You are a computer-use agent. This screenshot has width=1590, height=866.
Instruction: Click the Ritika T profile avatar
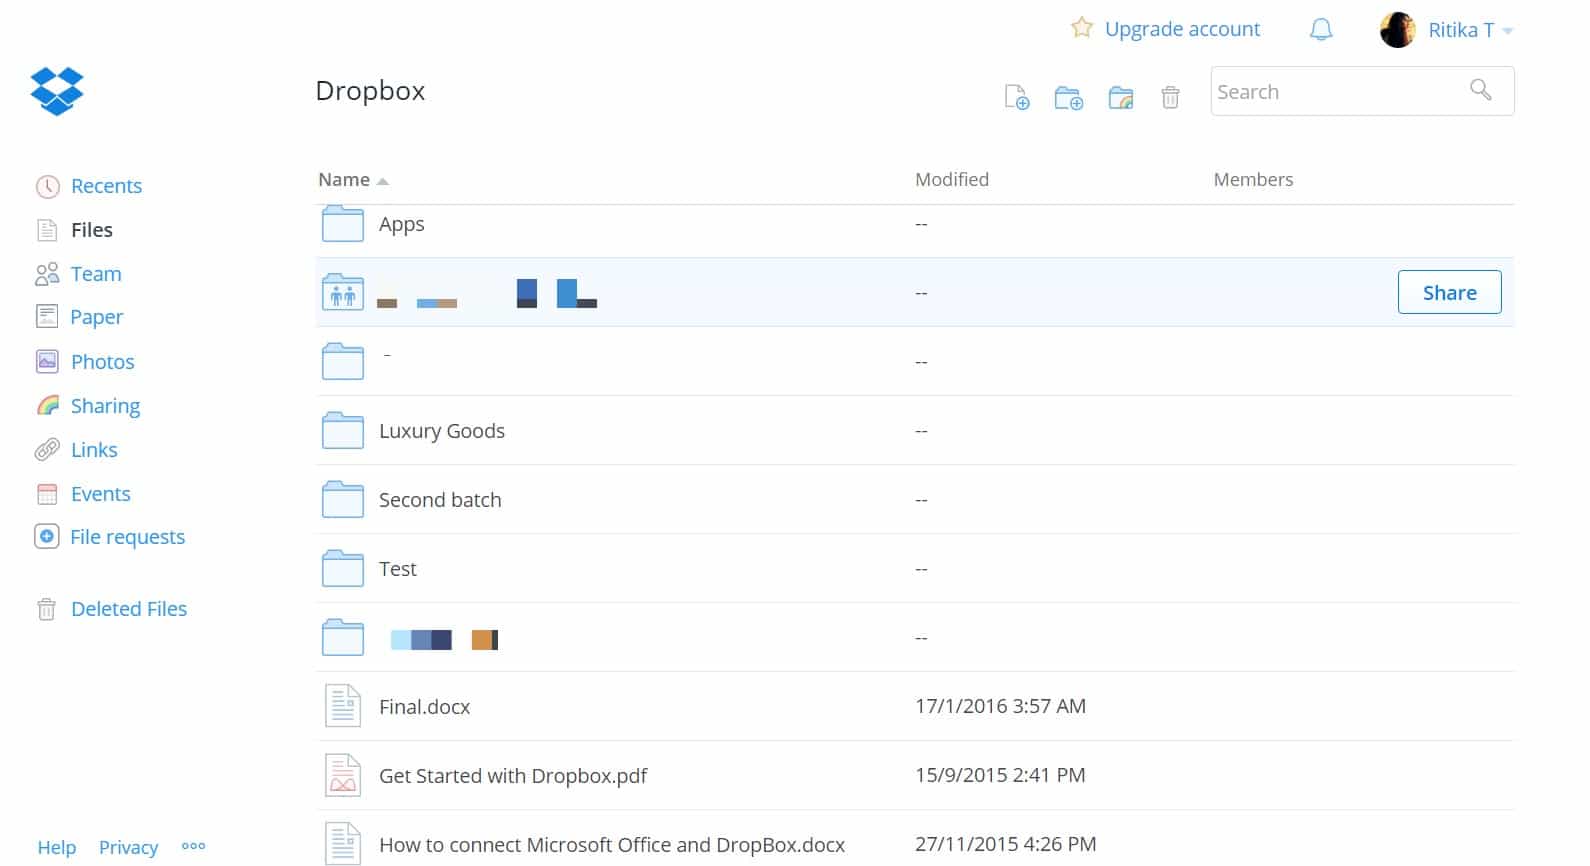coord(1397,30)
